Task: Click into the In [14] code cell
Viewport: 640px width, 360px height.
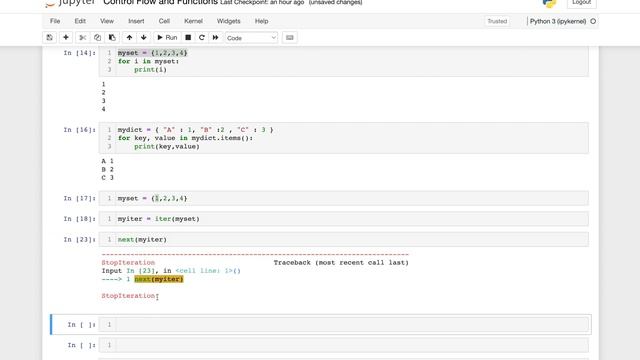Action: (344, 61)
